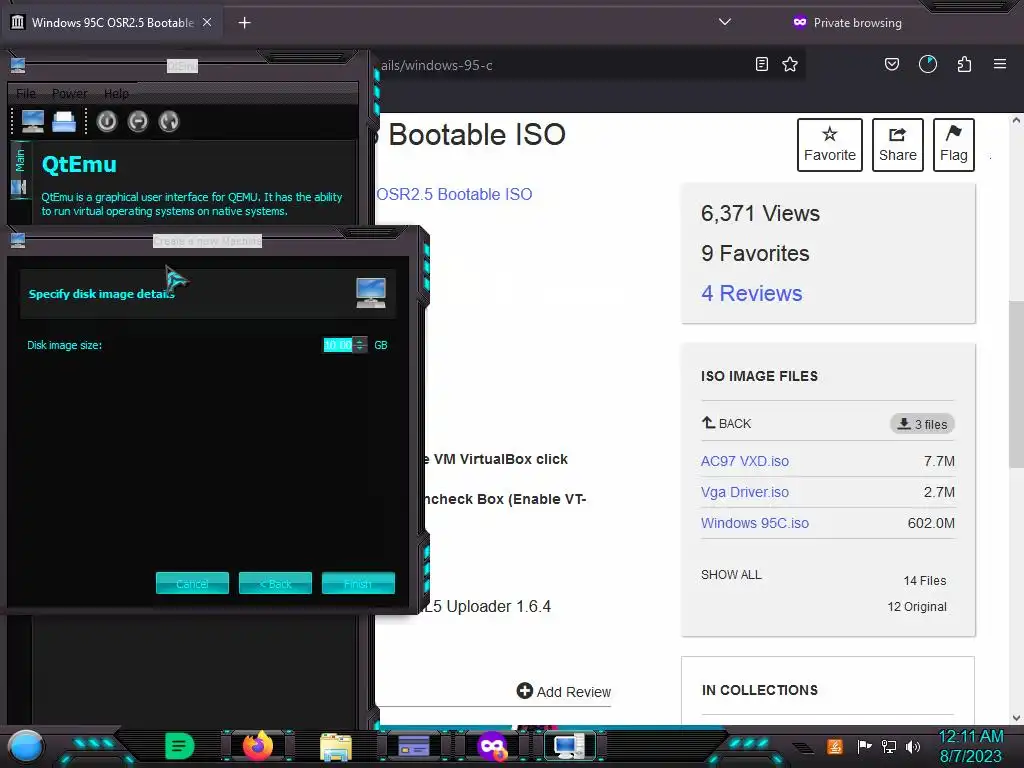
Task: Open the File menu in QtEmu
Action: click(x=26, y=93)
